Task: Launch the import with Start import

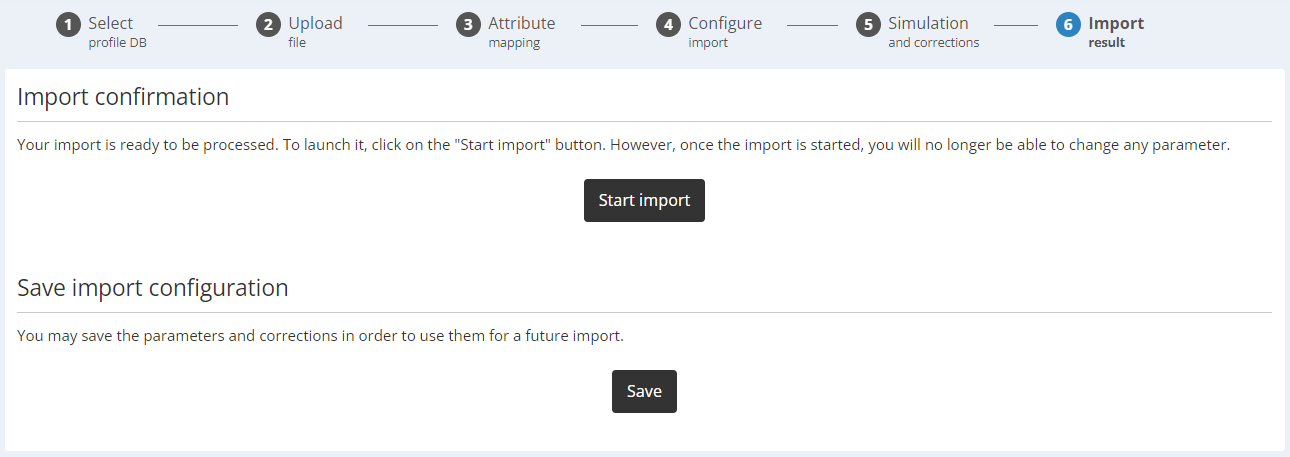Action: click(644, 200)
